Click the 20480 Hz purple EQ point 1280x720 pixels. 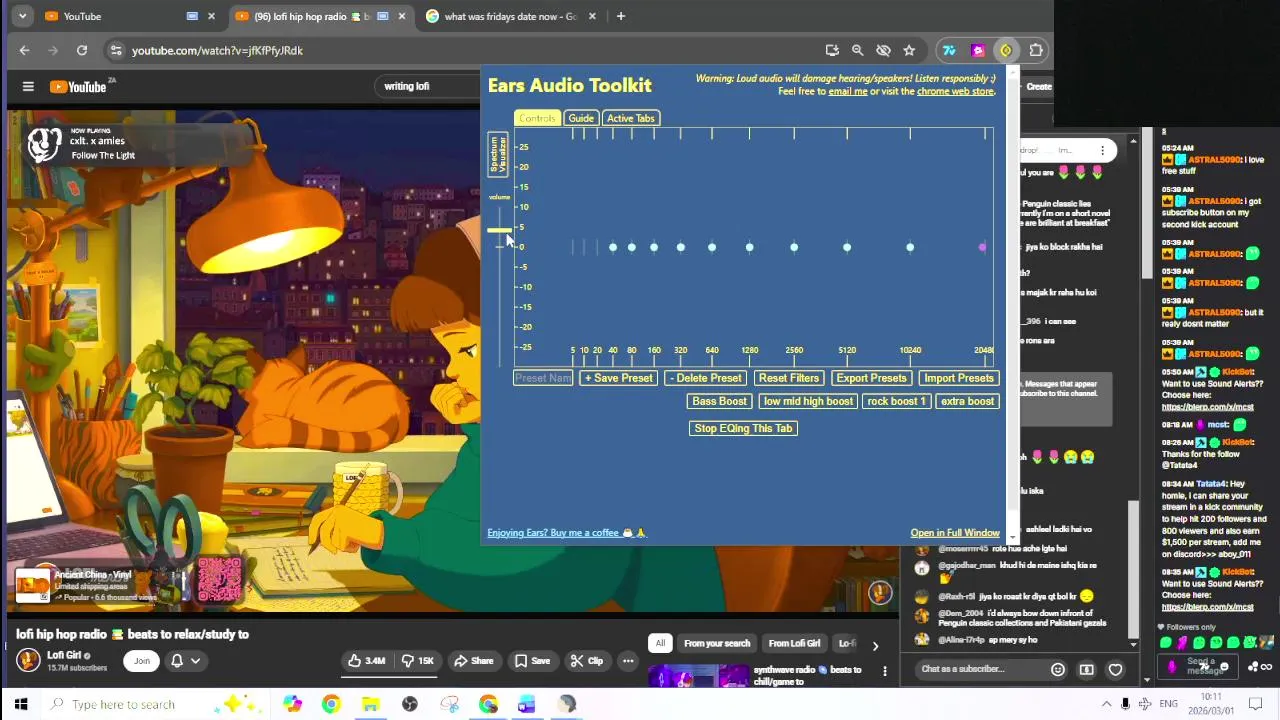[982, 247]
